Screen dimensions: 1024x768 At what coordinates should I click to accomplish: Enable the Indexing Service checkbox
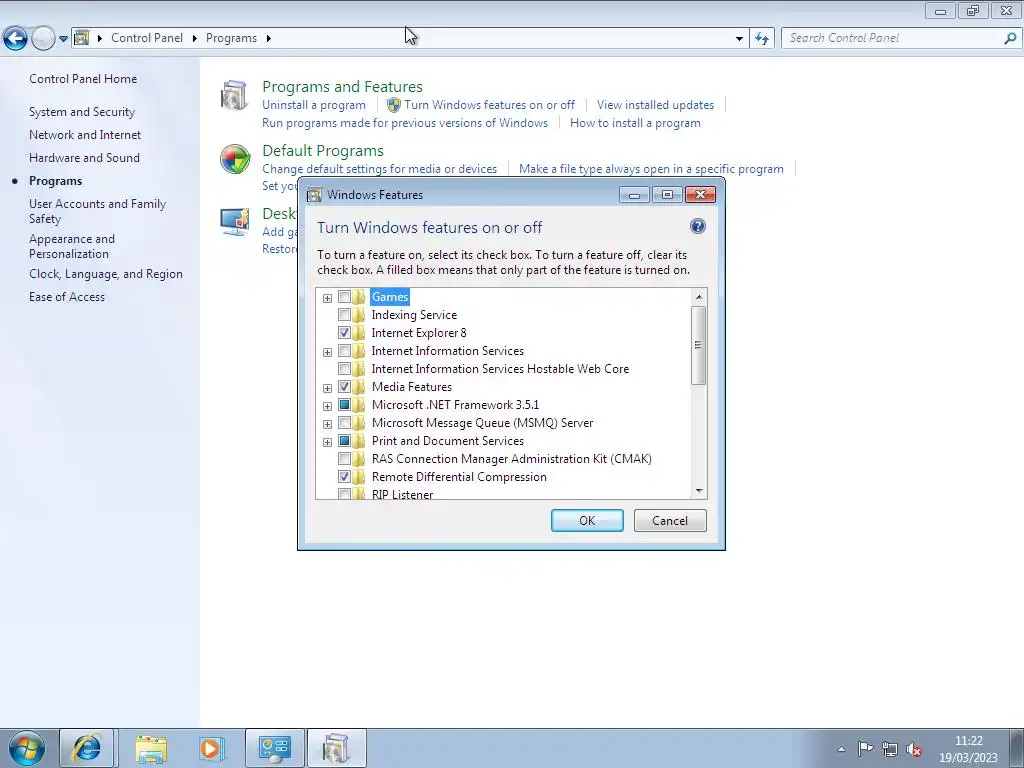pos(344,315)
